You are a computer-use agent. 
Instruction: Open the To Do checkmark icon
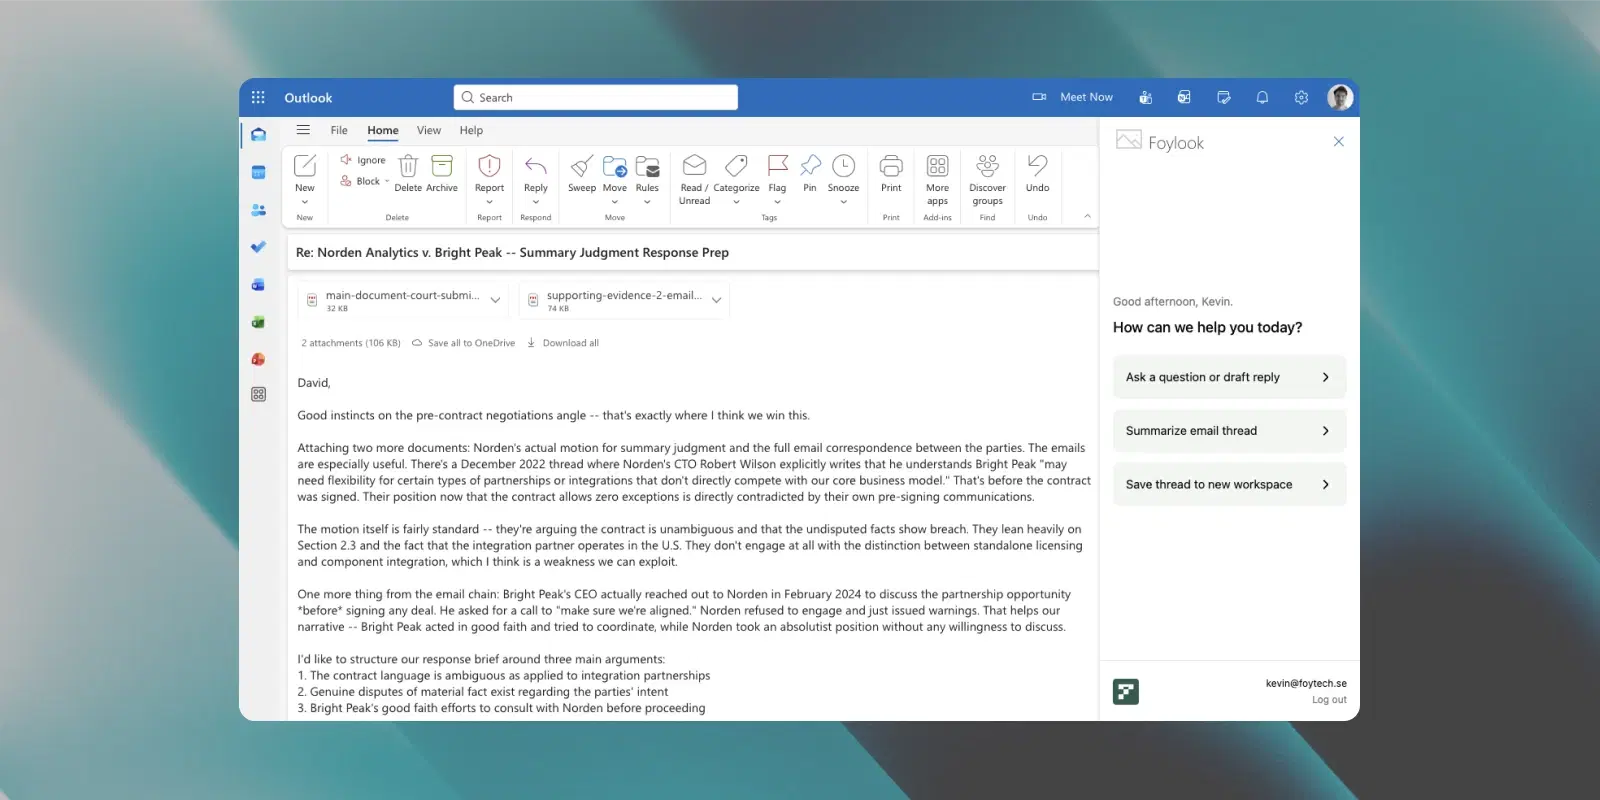pos(258,247)
